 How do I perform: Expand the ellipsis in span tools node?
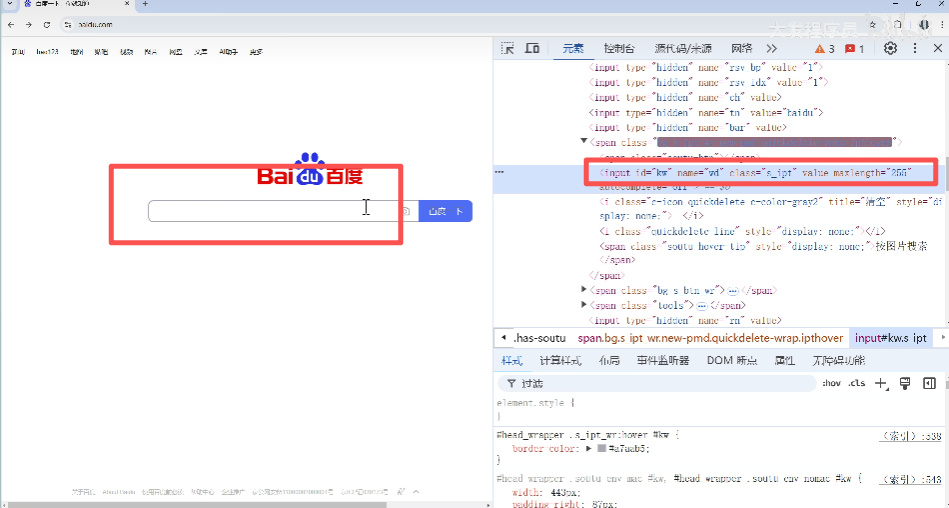click(x=701, y=306)
